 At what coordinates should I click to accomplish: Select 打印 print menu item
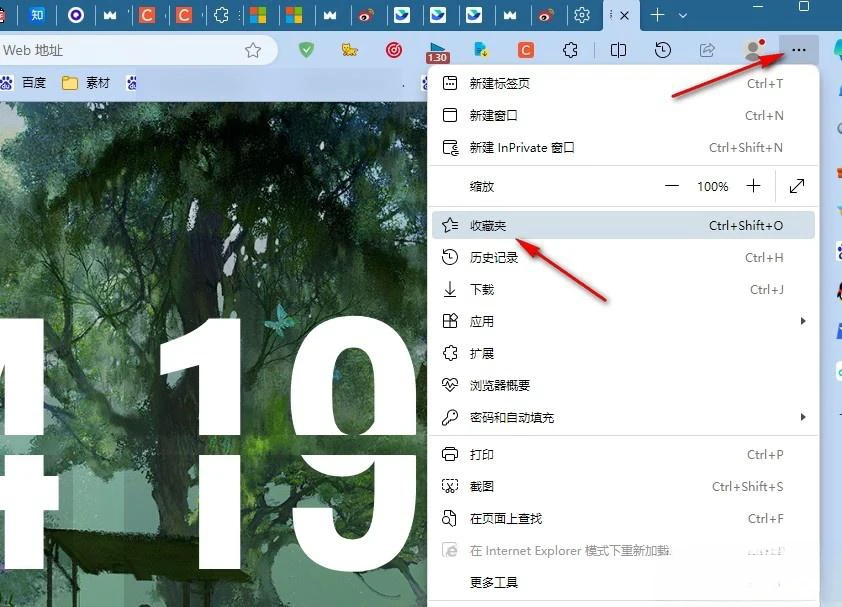(x=623, y=454)
